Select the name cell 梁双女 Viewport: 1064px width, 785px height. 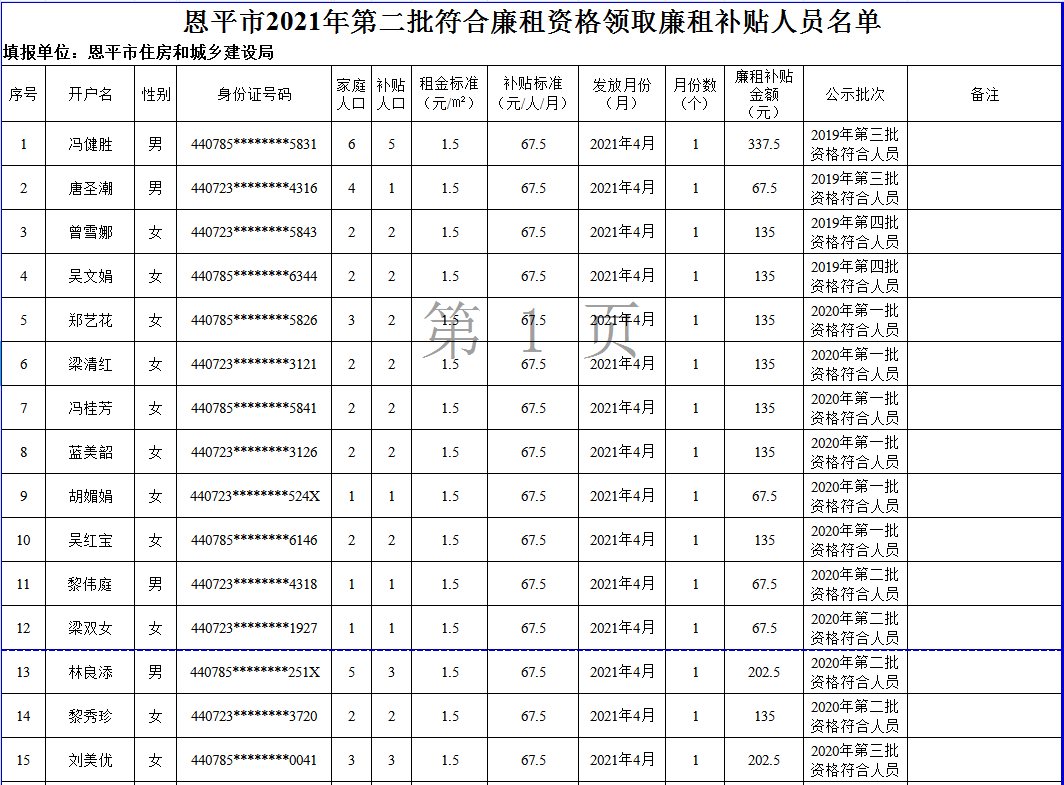90,628
